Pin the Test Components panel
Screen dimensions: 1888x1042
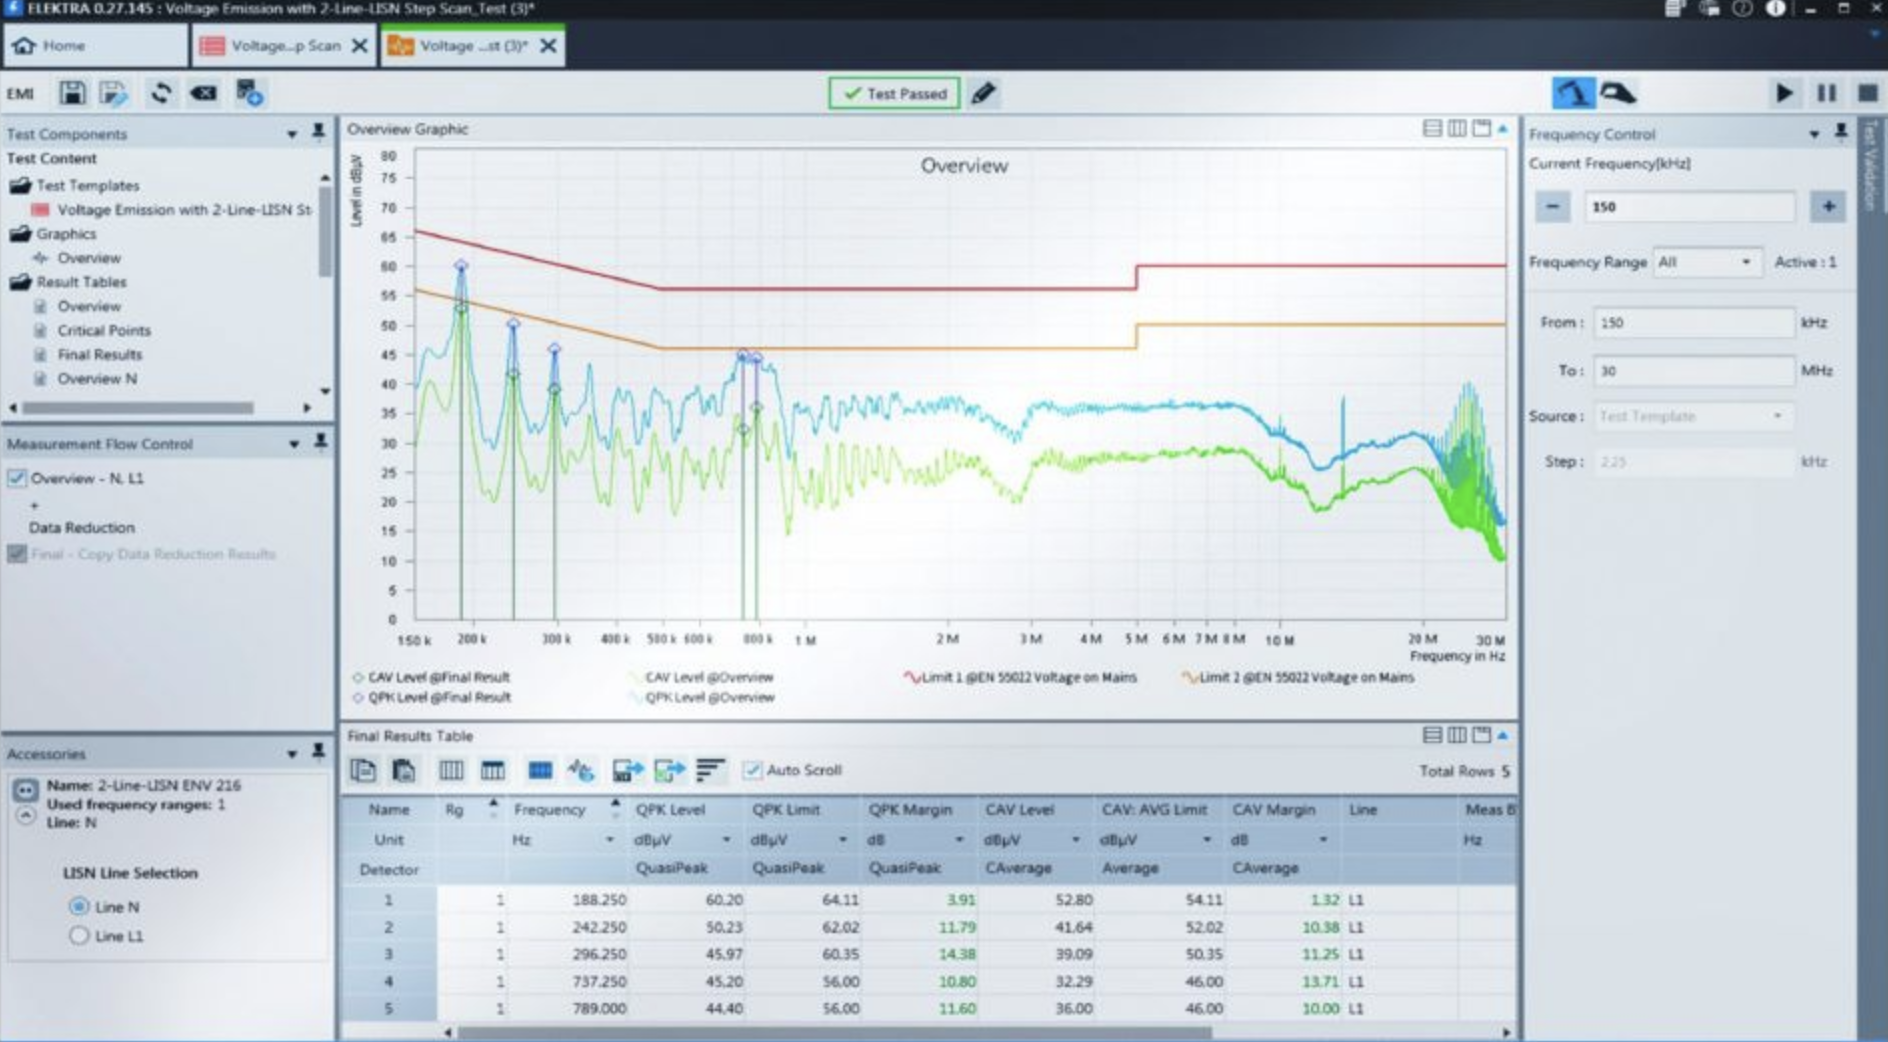(318, 132)
